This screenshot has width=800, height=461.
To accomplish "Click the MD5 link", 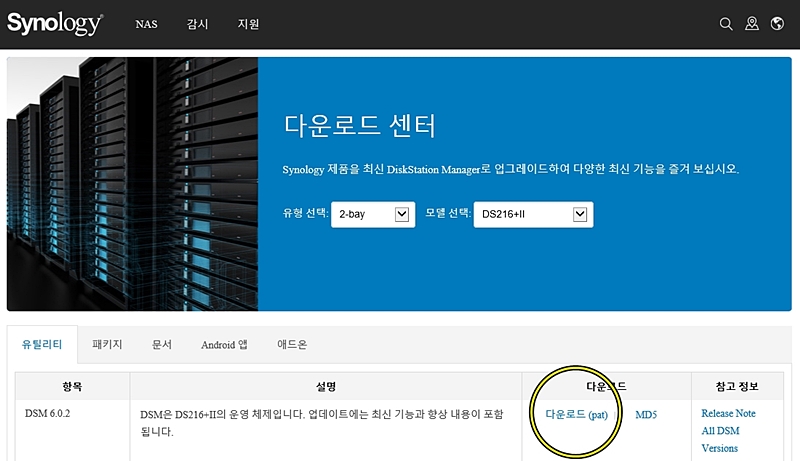I will point(646,415).
